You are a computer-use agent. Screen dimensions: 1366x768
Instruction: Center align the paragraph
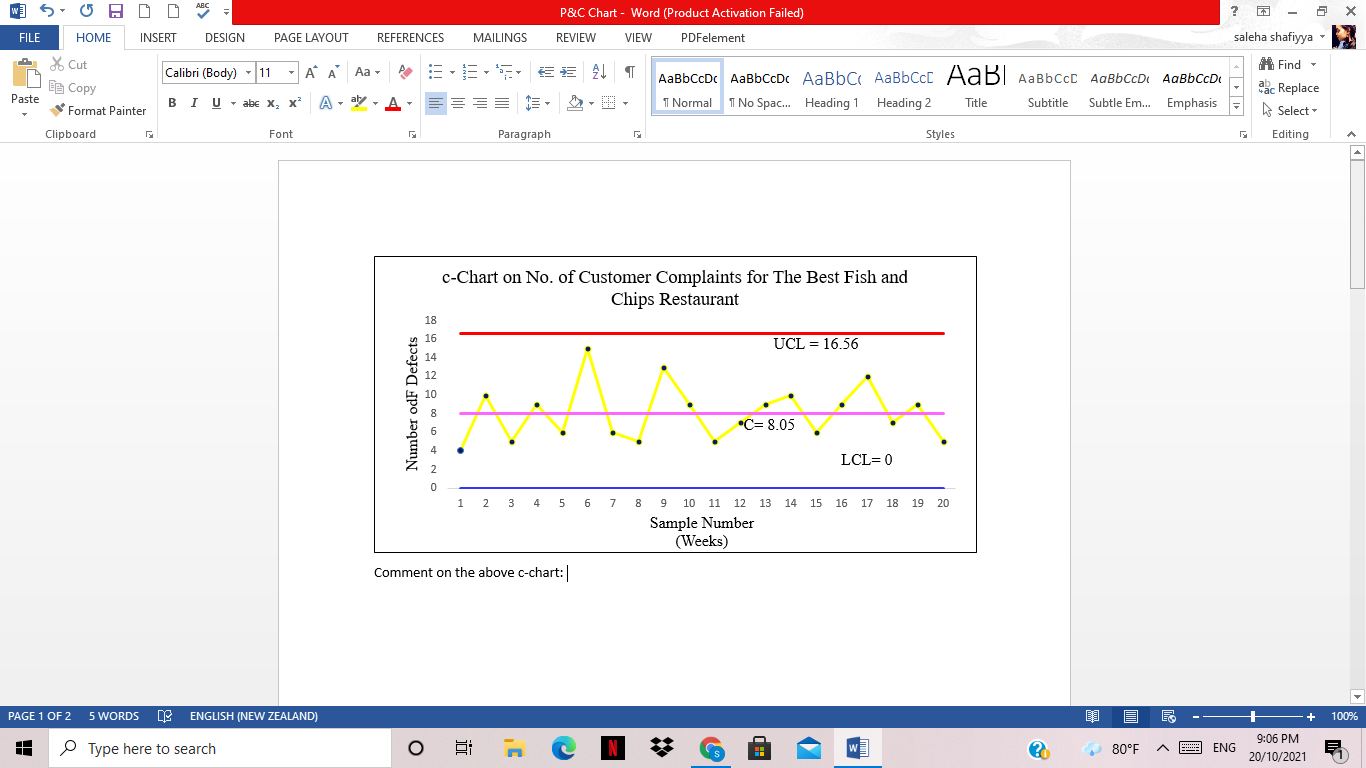pyautogui.click(x=458, y=103)
